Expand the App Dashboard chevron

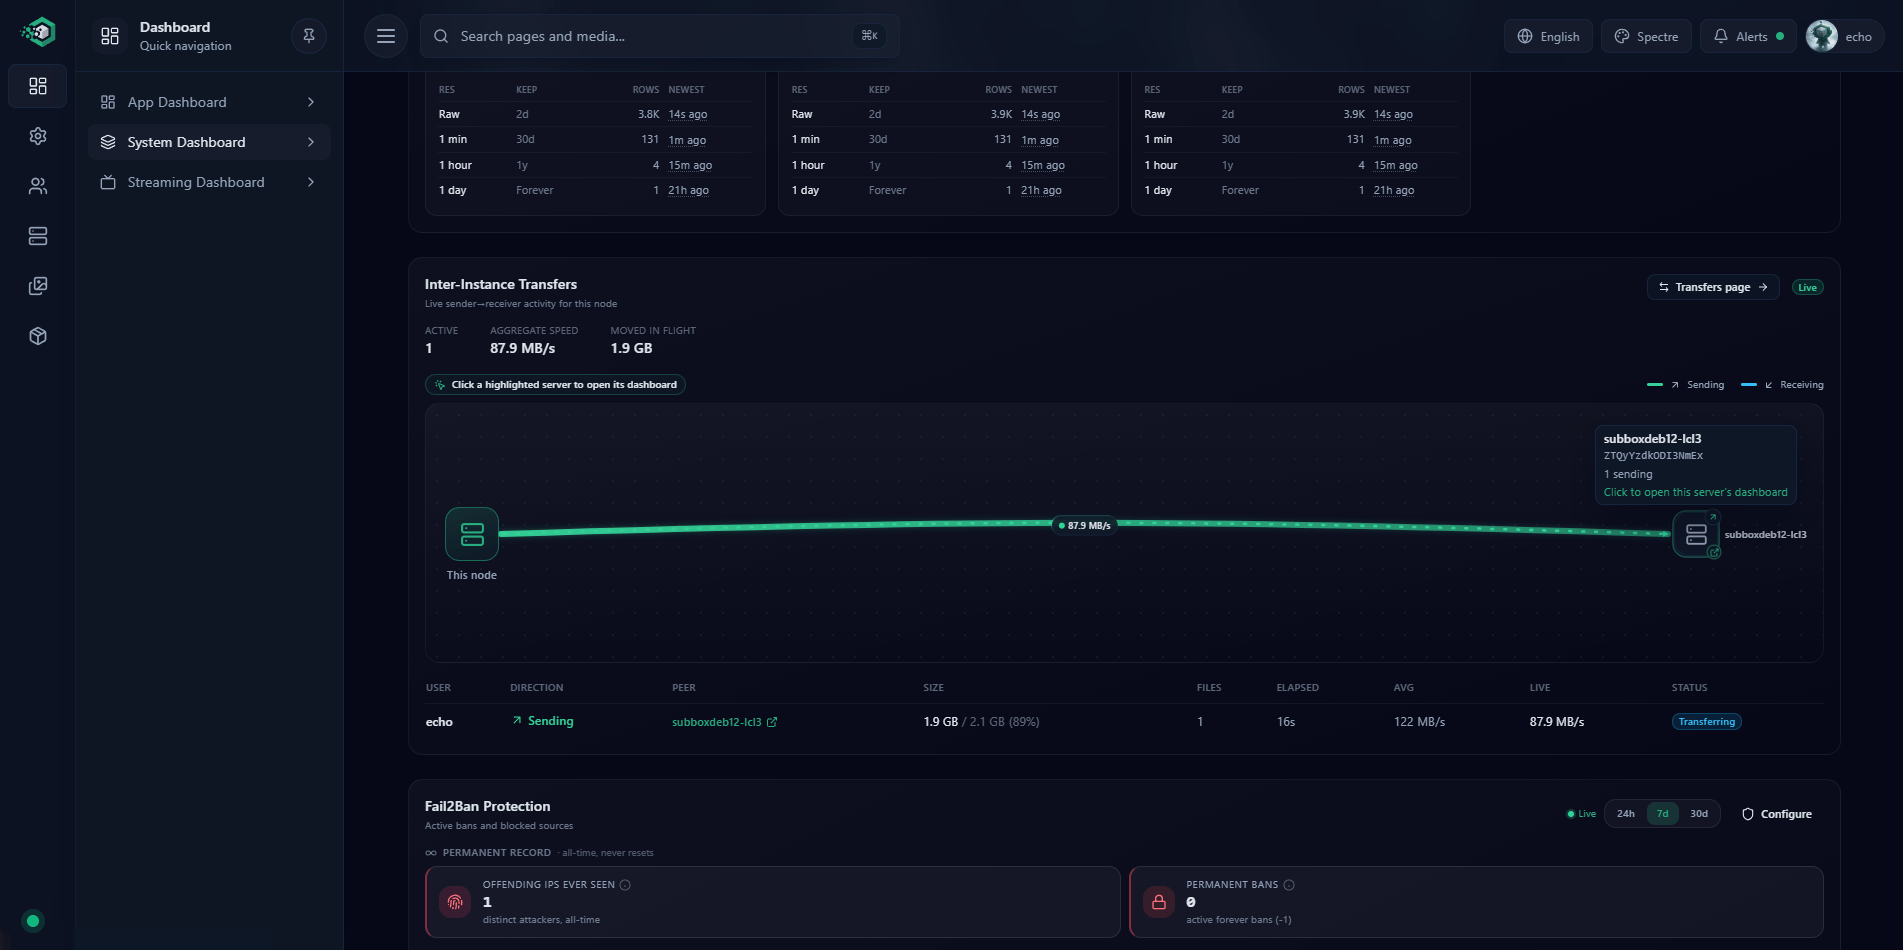coord(311,102)
